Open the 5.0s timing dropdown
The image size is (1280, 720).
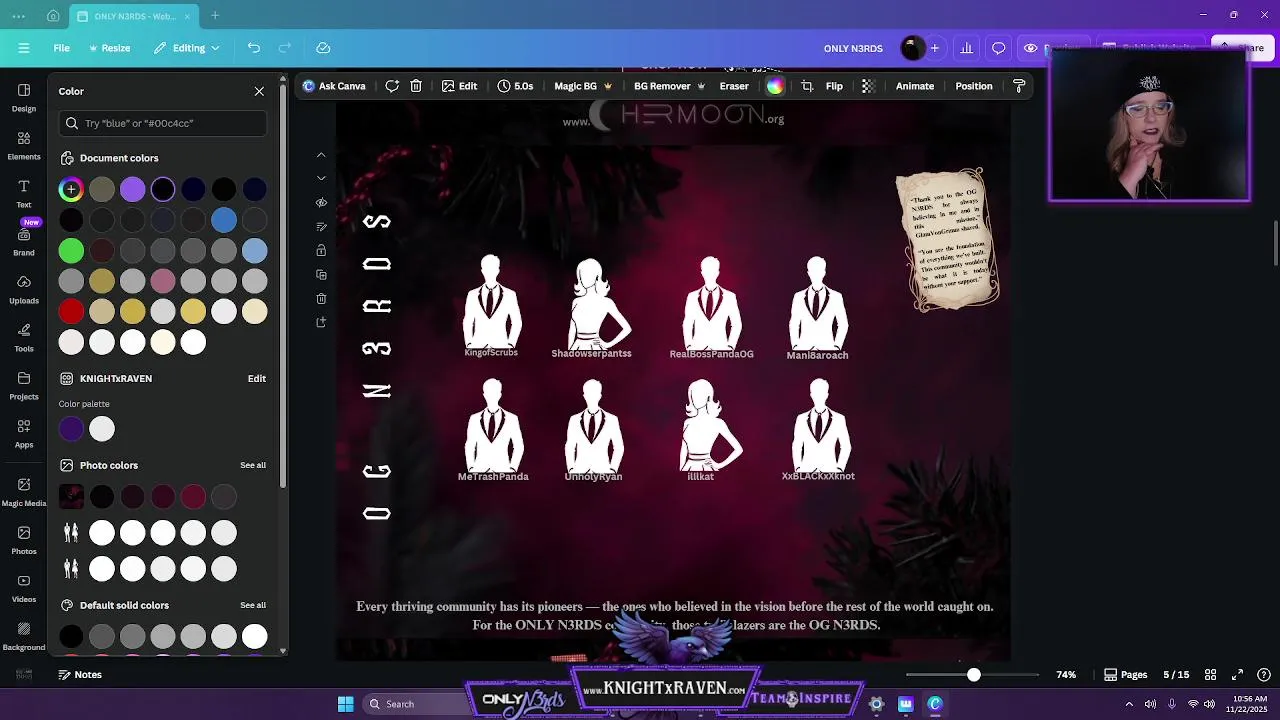[516, 86]
